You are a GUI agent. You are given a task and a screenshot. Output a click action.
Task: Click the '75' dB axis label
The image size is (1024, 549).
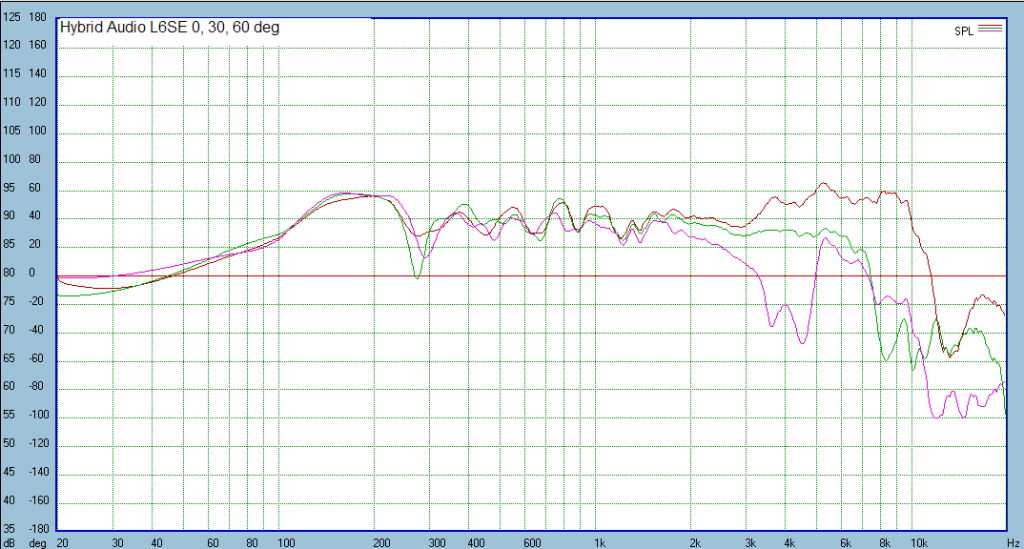(x=9, y=302)
